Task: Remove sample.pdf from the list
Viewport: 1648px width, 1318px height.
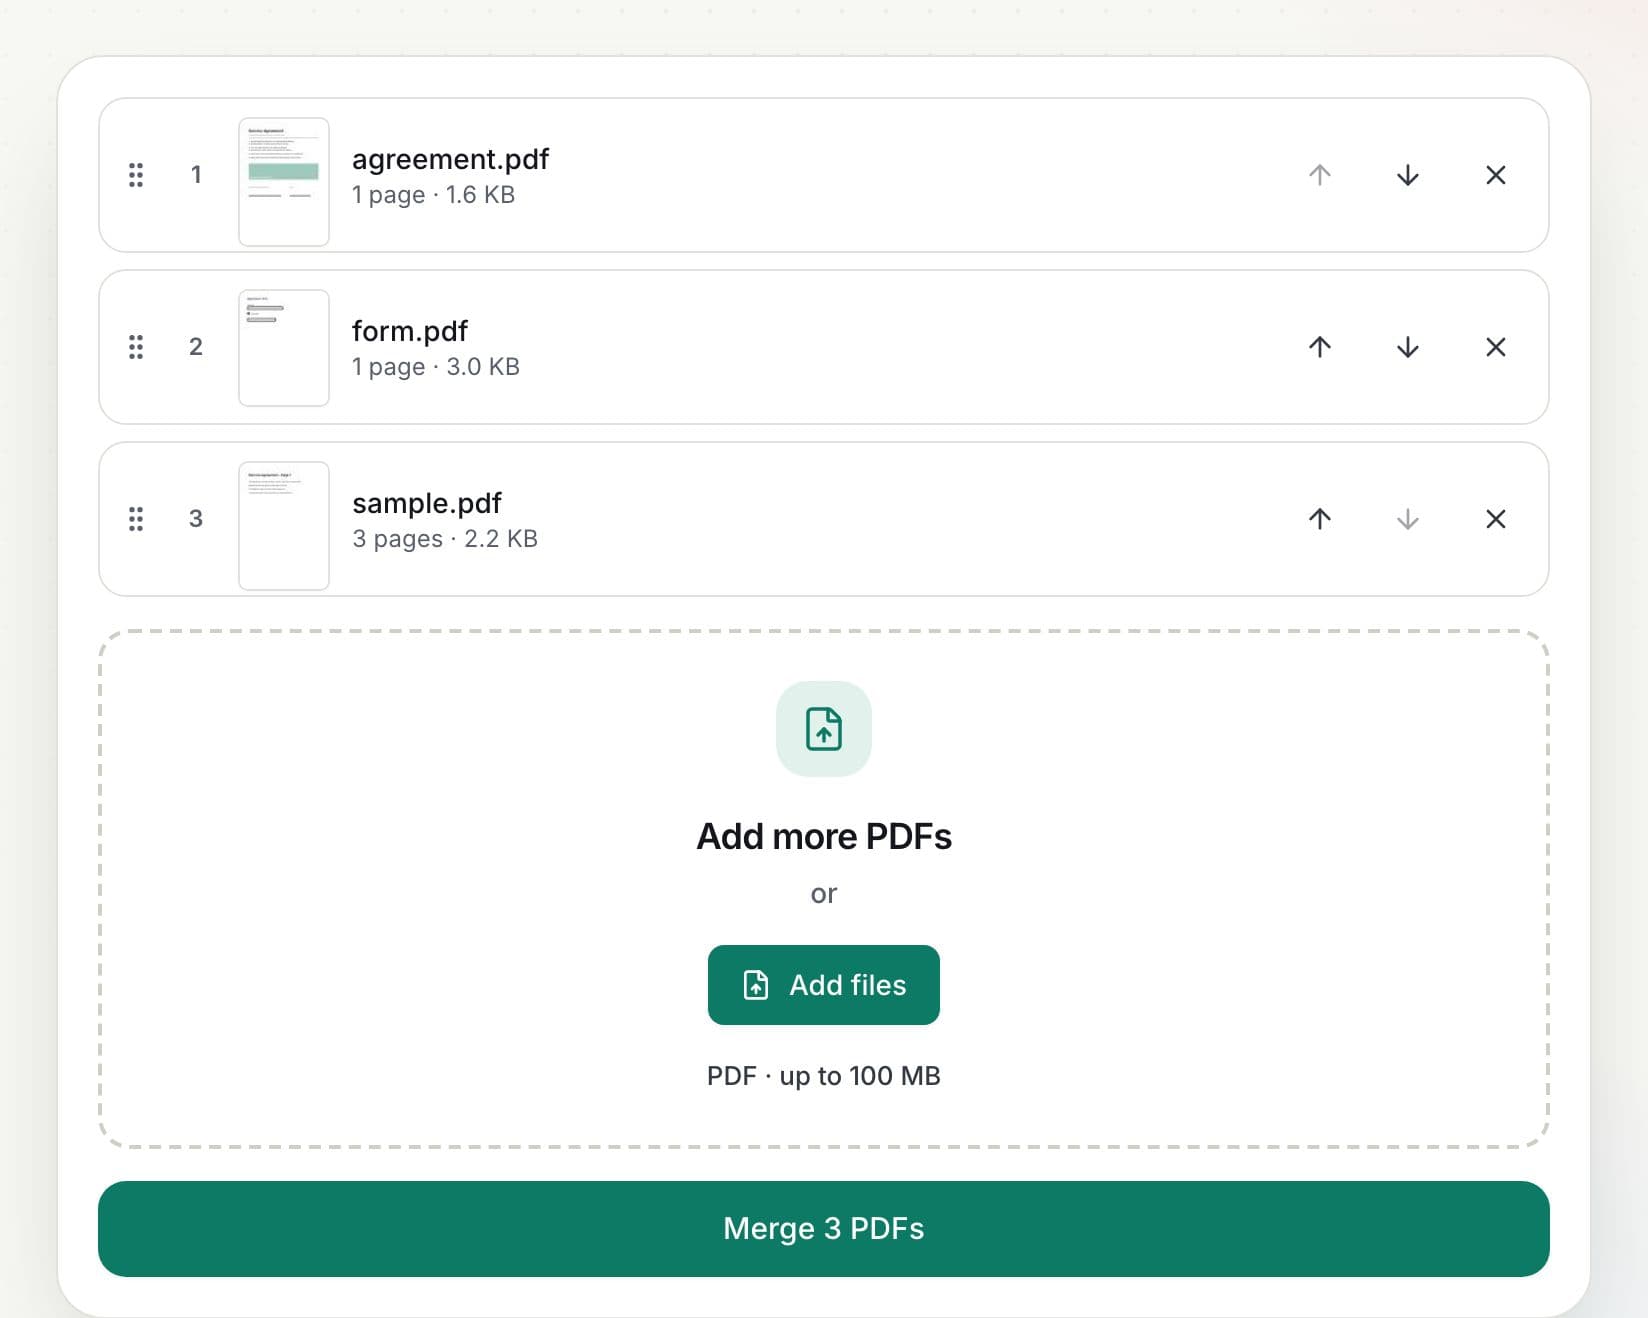Action: tap(1496, 519)
